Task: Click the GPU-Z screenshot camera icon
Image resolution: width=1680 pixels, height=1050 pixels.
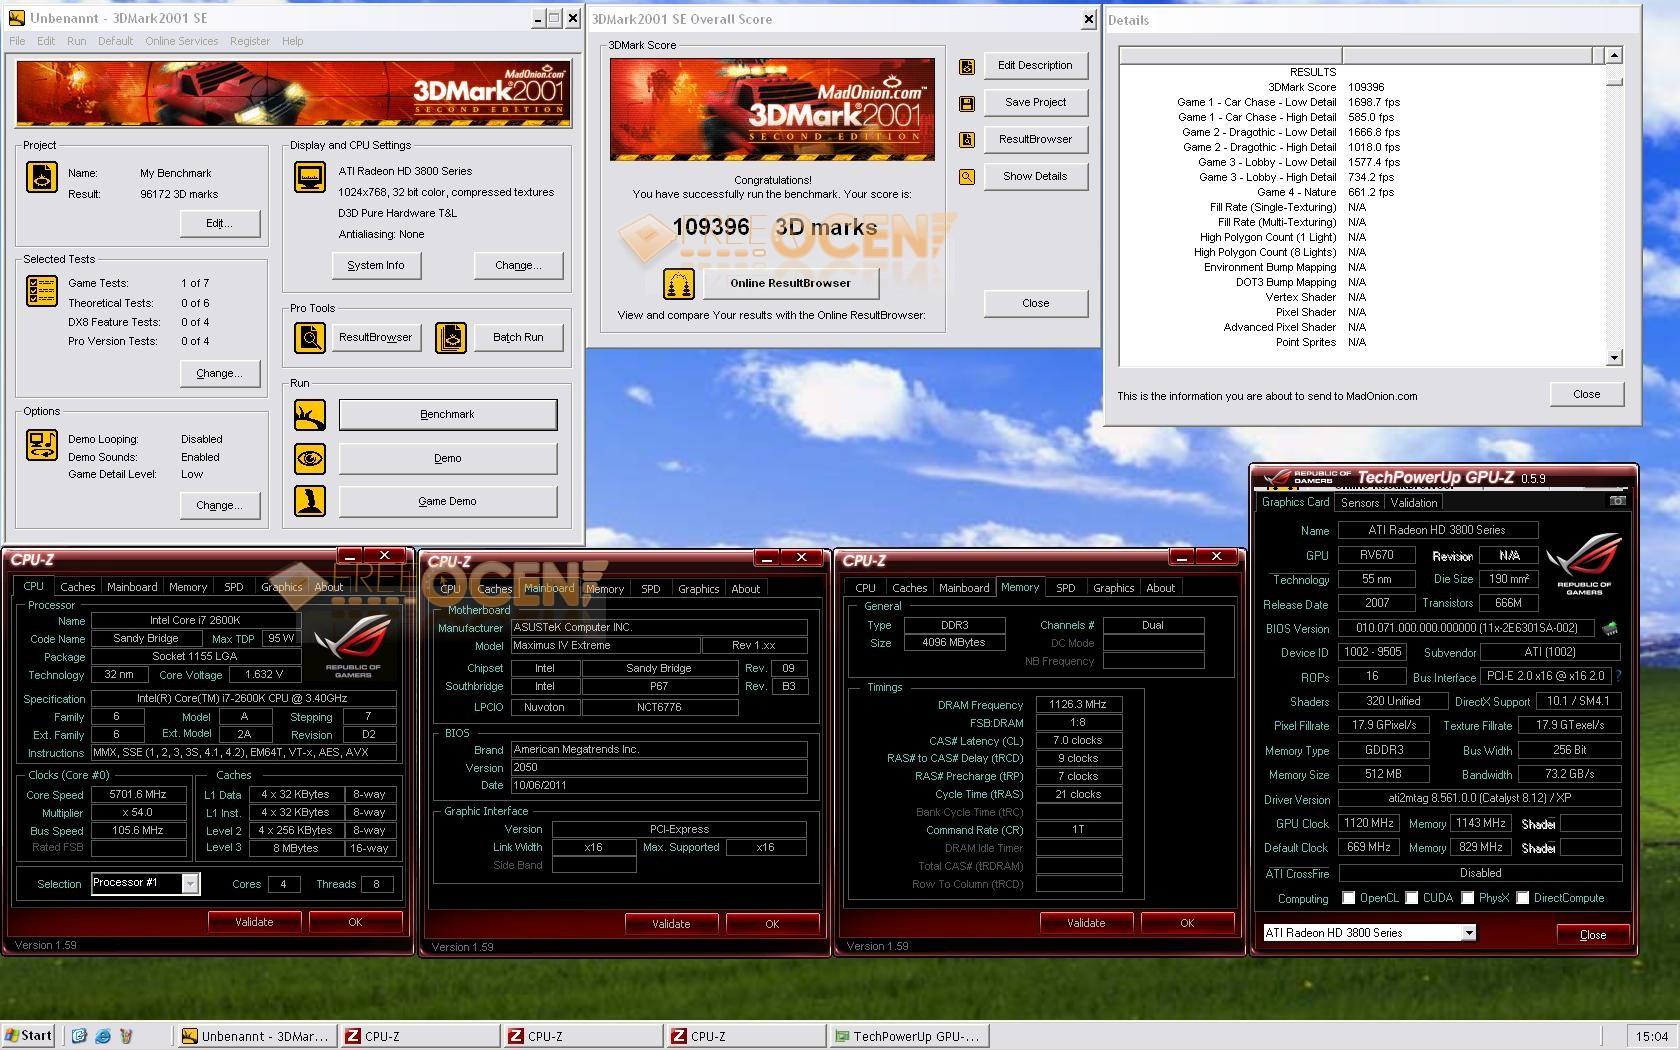Action: click(1617, 501)
